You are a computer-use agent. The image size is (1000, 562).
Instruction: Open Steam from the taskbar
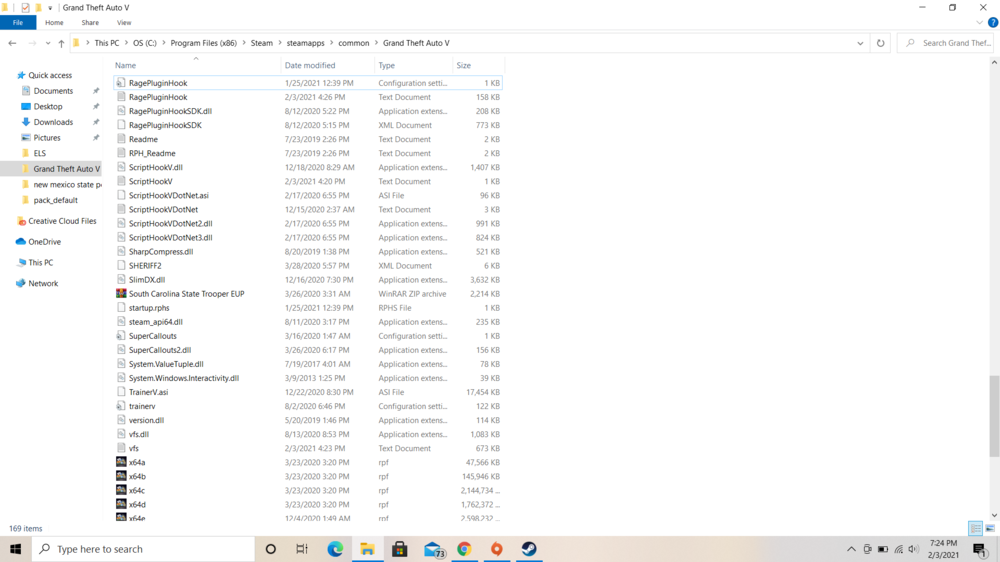529,549
